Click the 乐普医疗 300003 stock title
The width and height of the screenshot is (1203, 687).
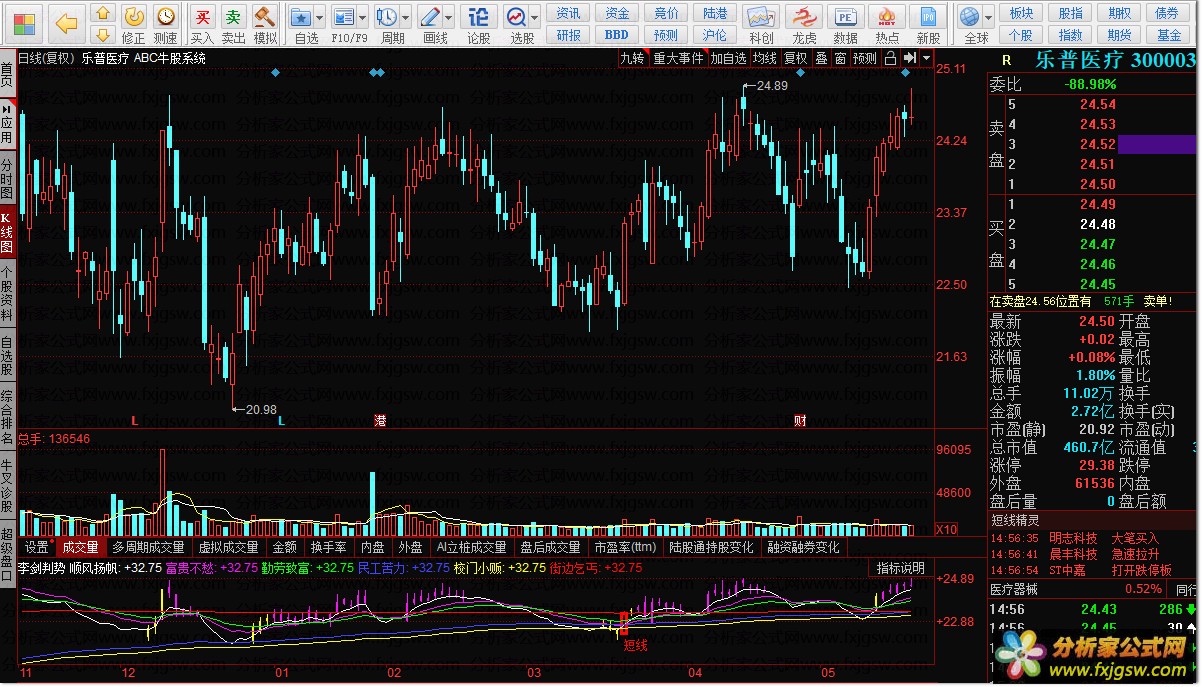(1114, 60)
